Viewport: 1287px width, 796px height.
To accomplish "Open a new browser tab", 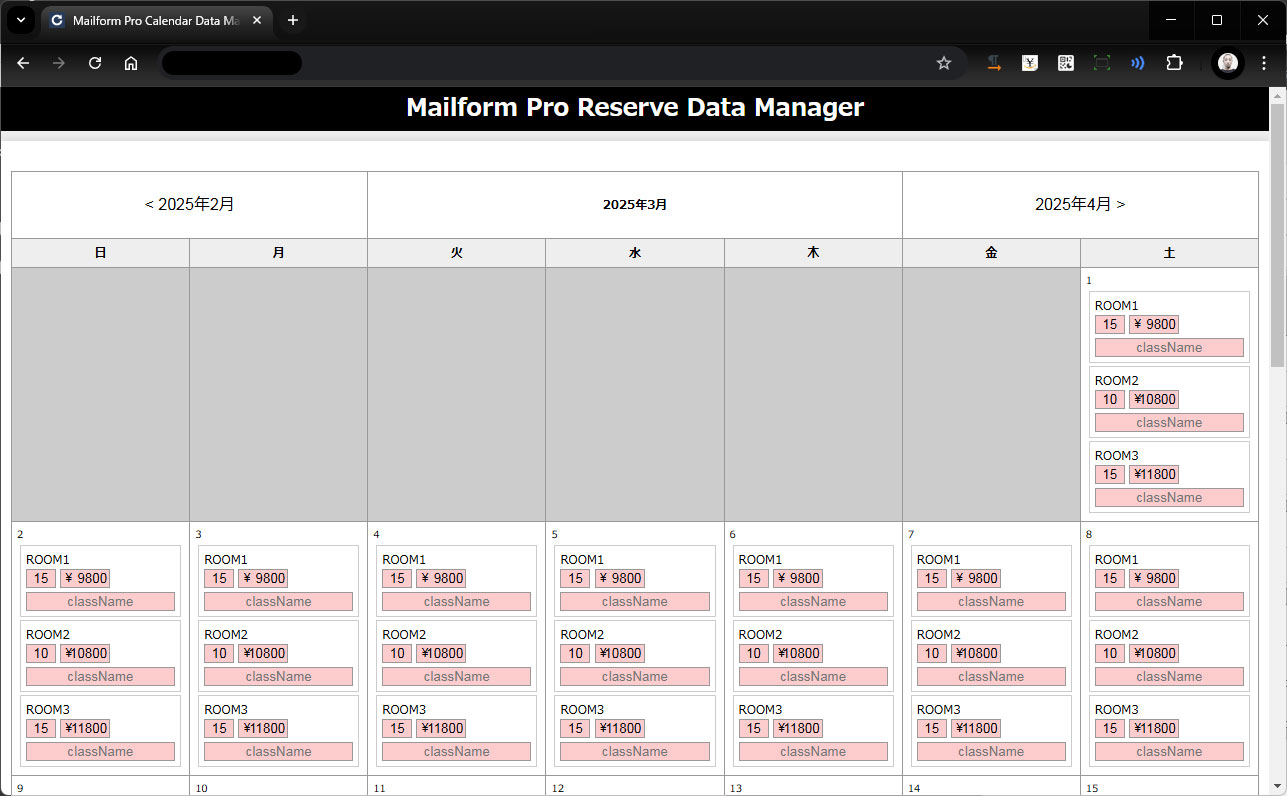I will pyautogui.click(x=293, y=20).
